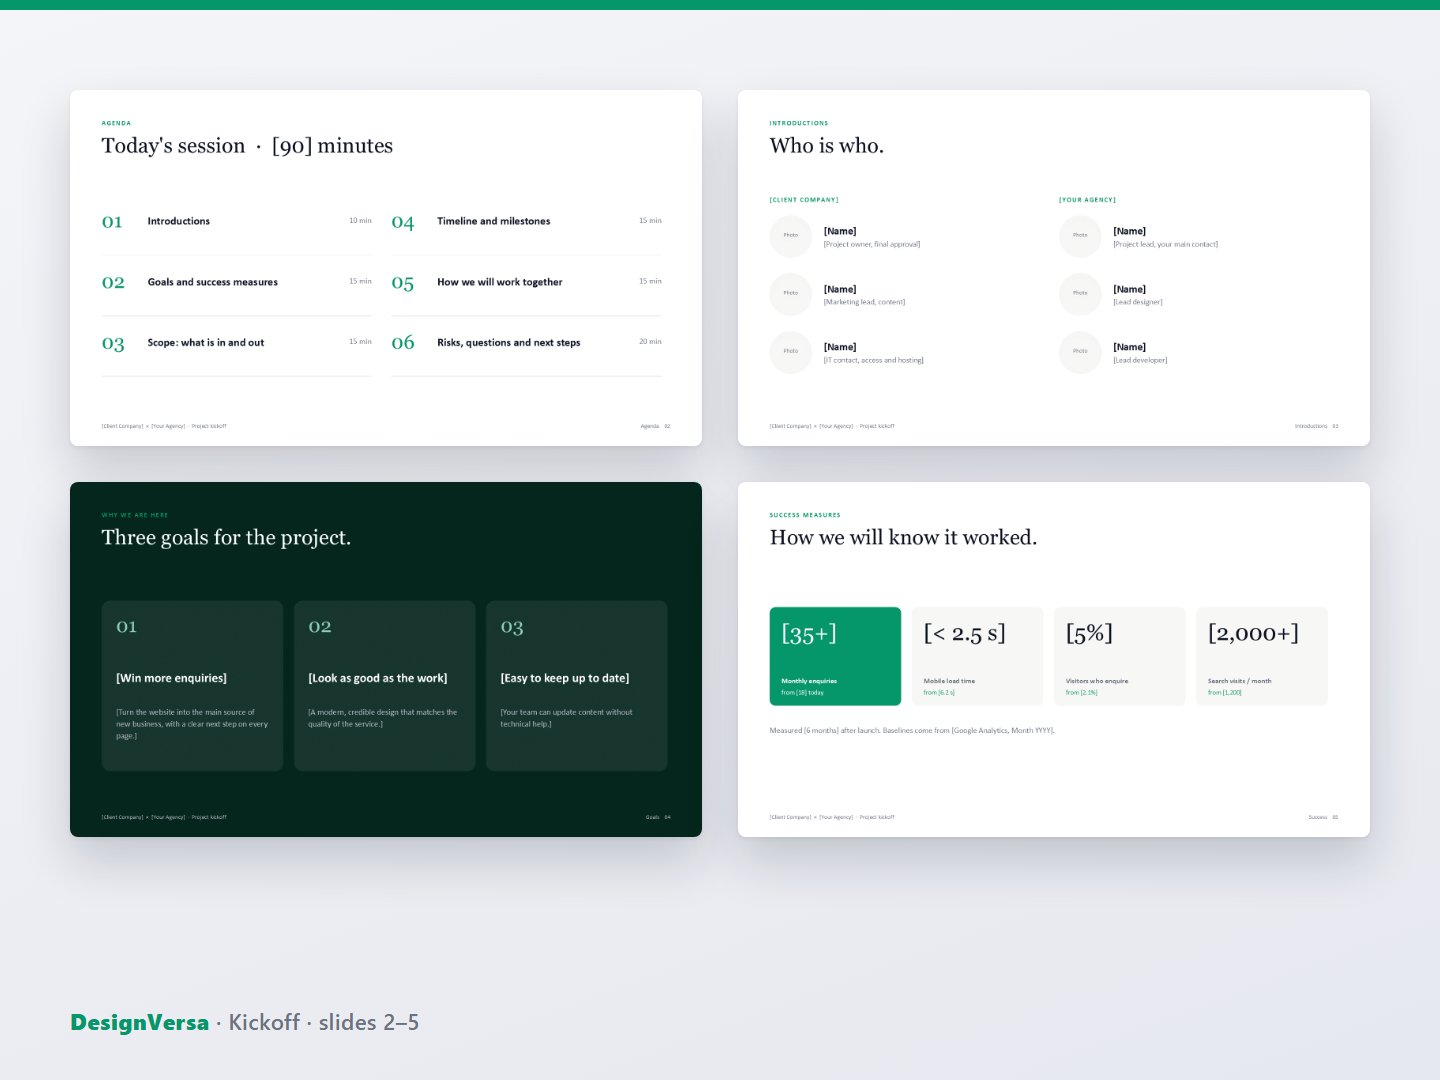This screenshot has height=1080, width=1440.
Task: Select '[Lead developer]' role text
Action: click(x=1140, y=360)
